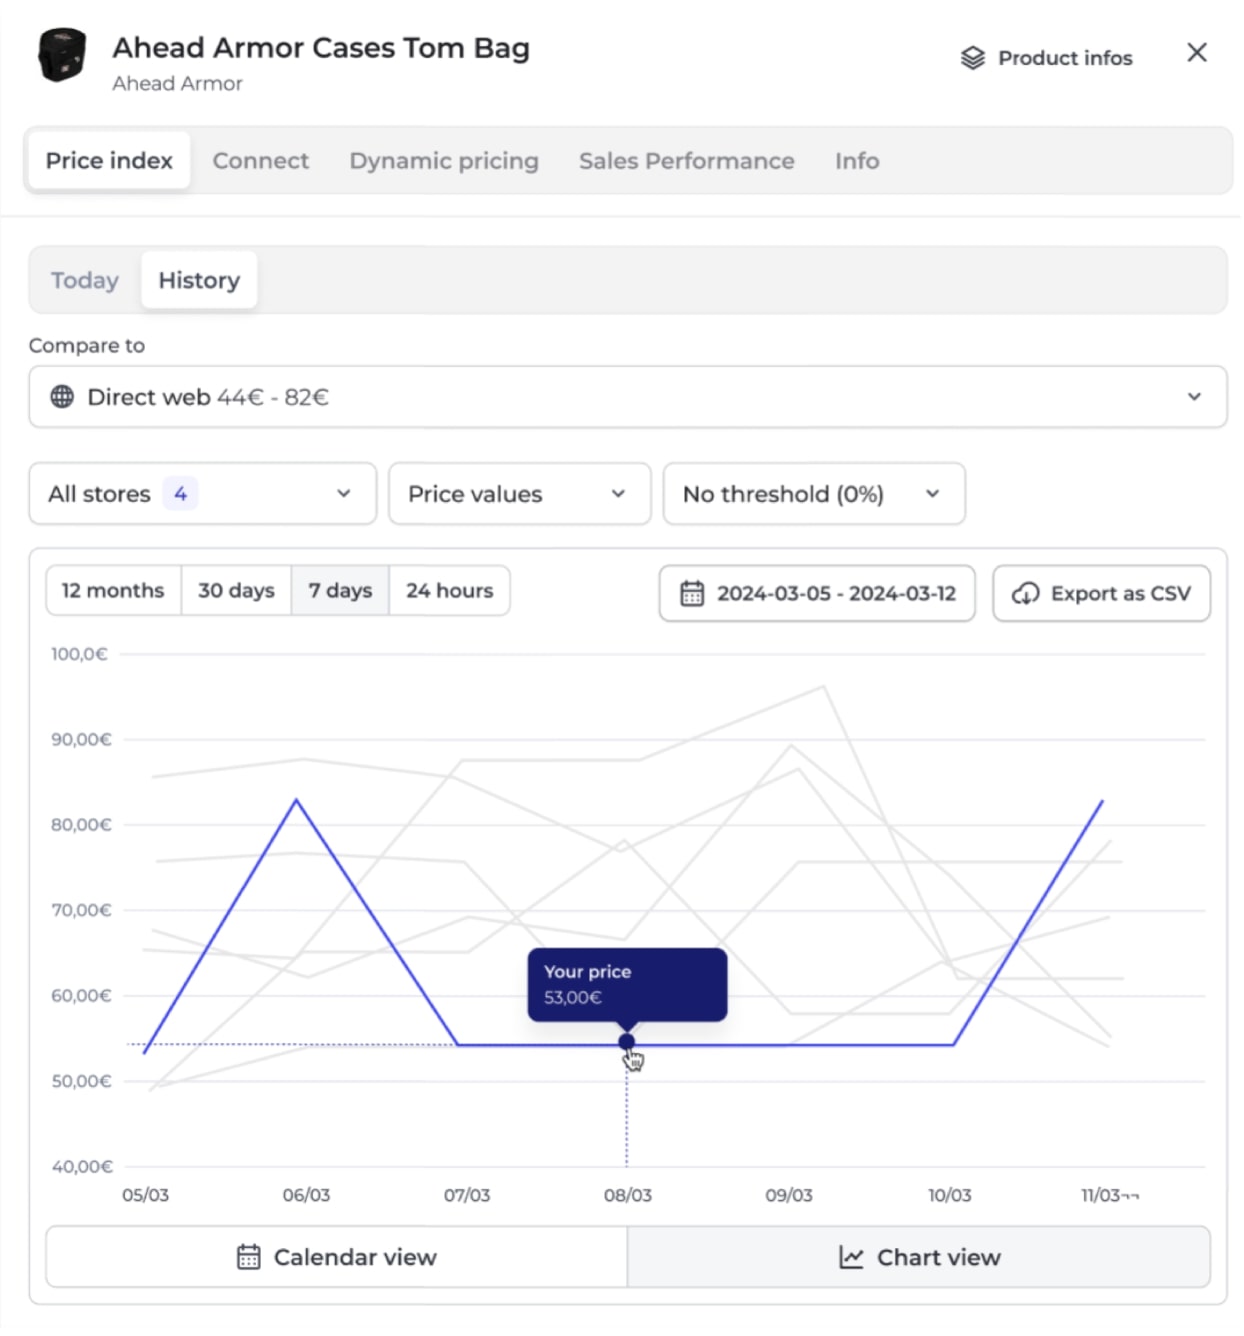1244x1336 pixels.
Task: Click the product thumbnail image
Action: click(61, 55)
